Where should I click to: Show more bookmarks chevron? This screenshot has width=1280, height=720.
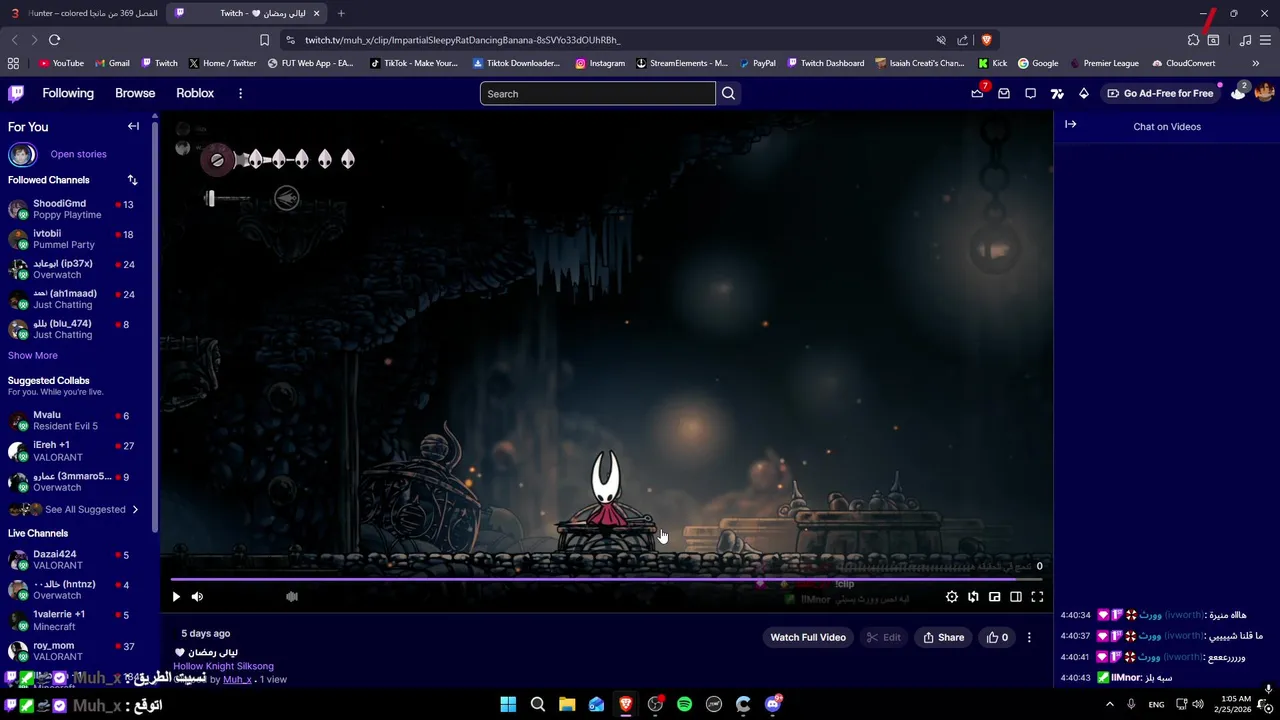[x=1256, y=63]
